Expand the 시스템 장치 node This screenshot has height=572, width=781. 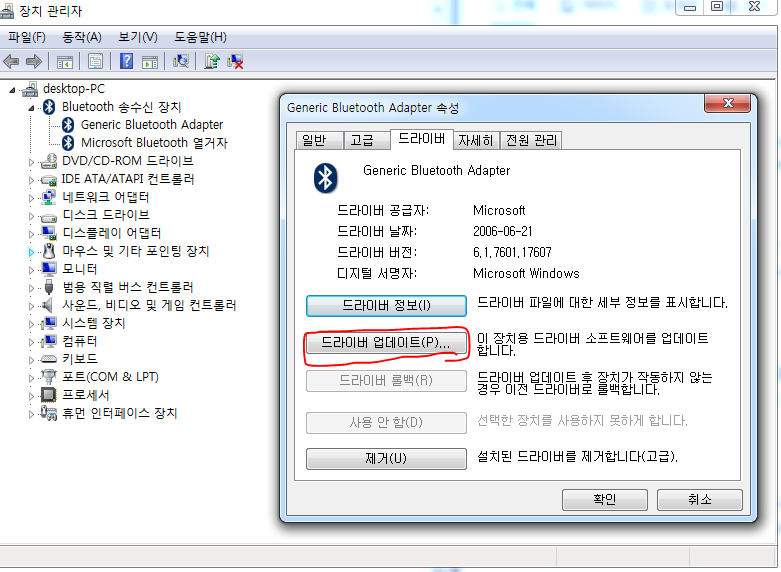click(31, 324)
